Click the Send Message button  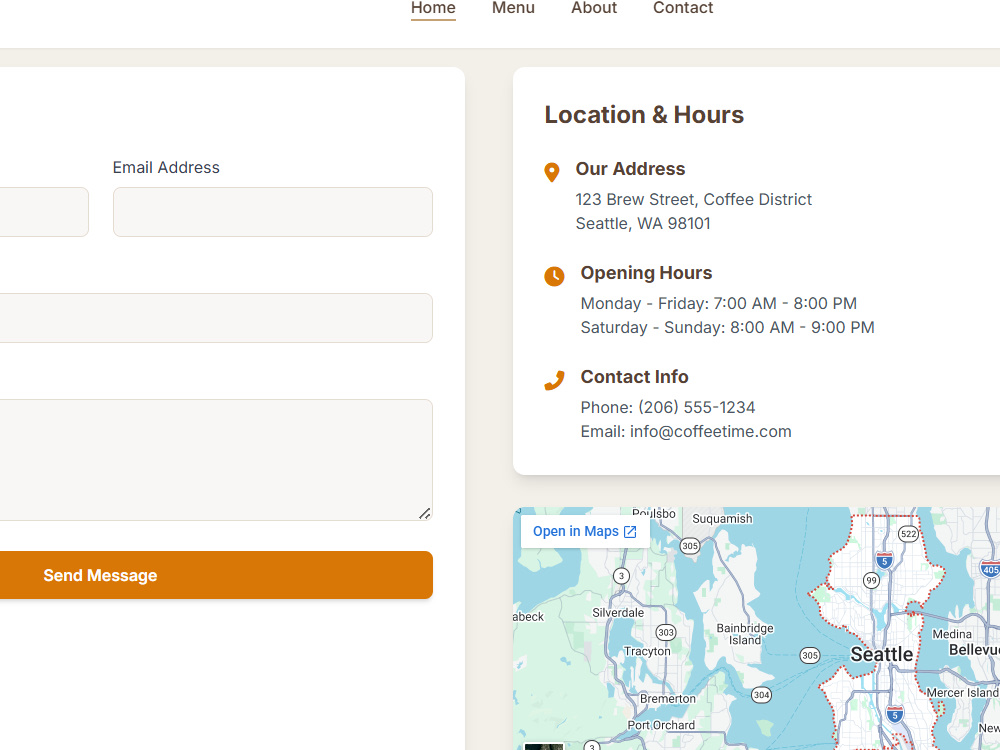tap(216, 575)
